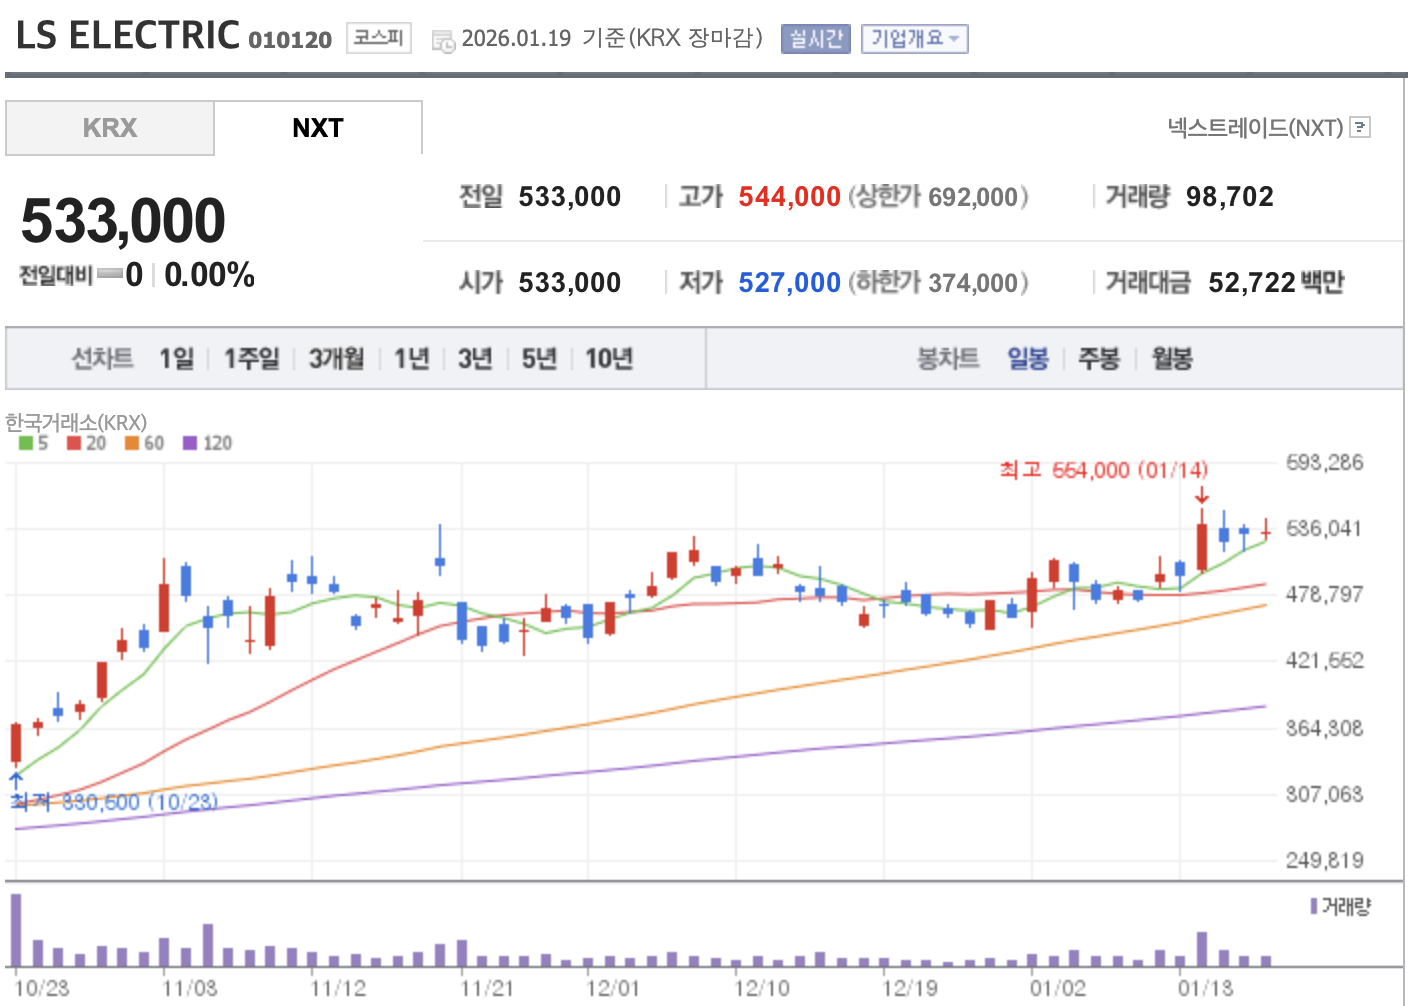This screenshot has height=1006, width=1408.
Task: Click the 0.00% change rate
Action: [209, 275]
